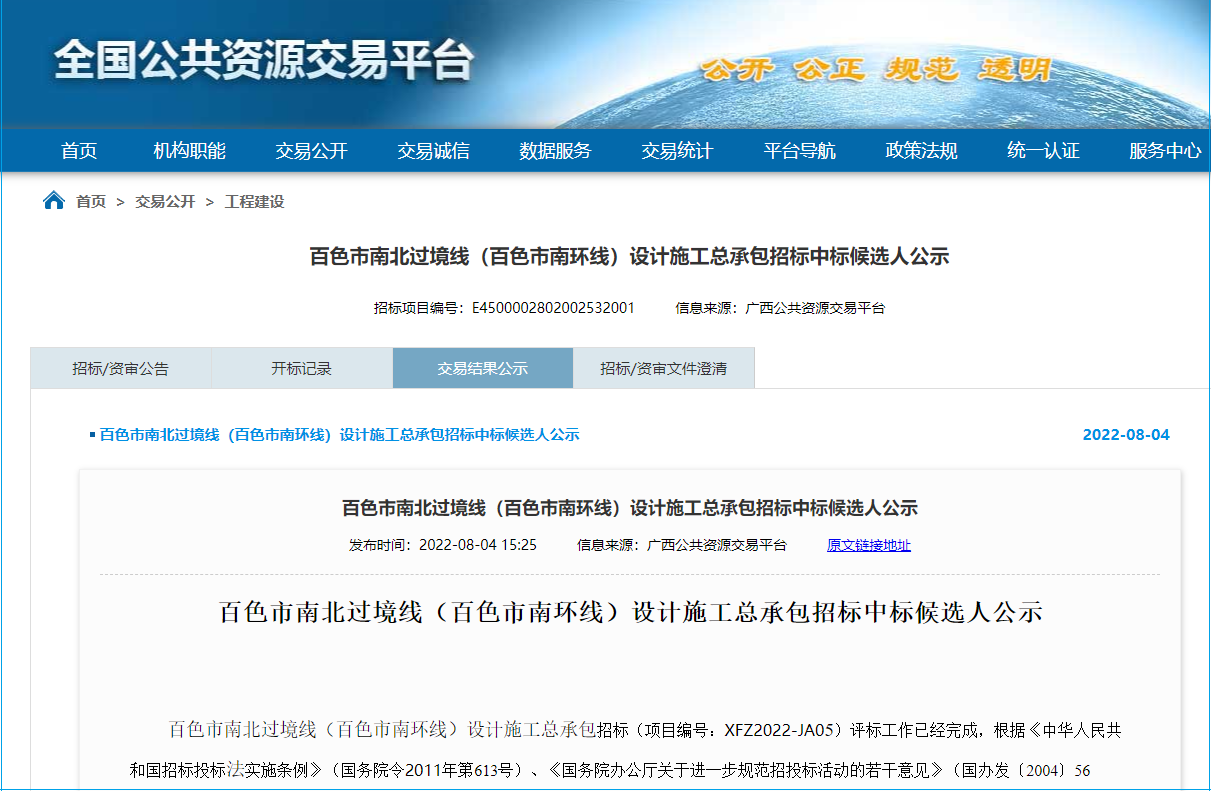Open the 原文链接地址 hyperlink
The image size is (1211, 791).
pyautogui.click(x=868, y=545)
